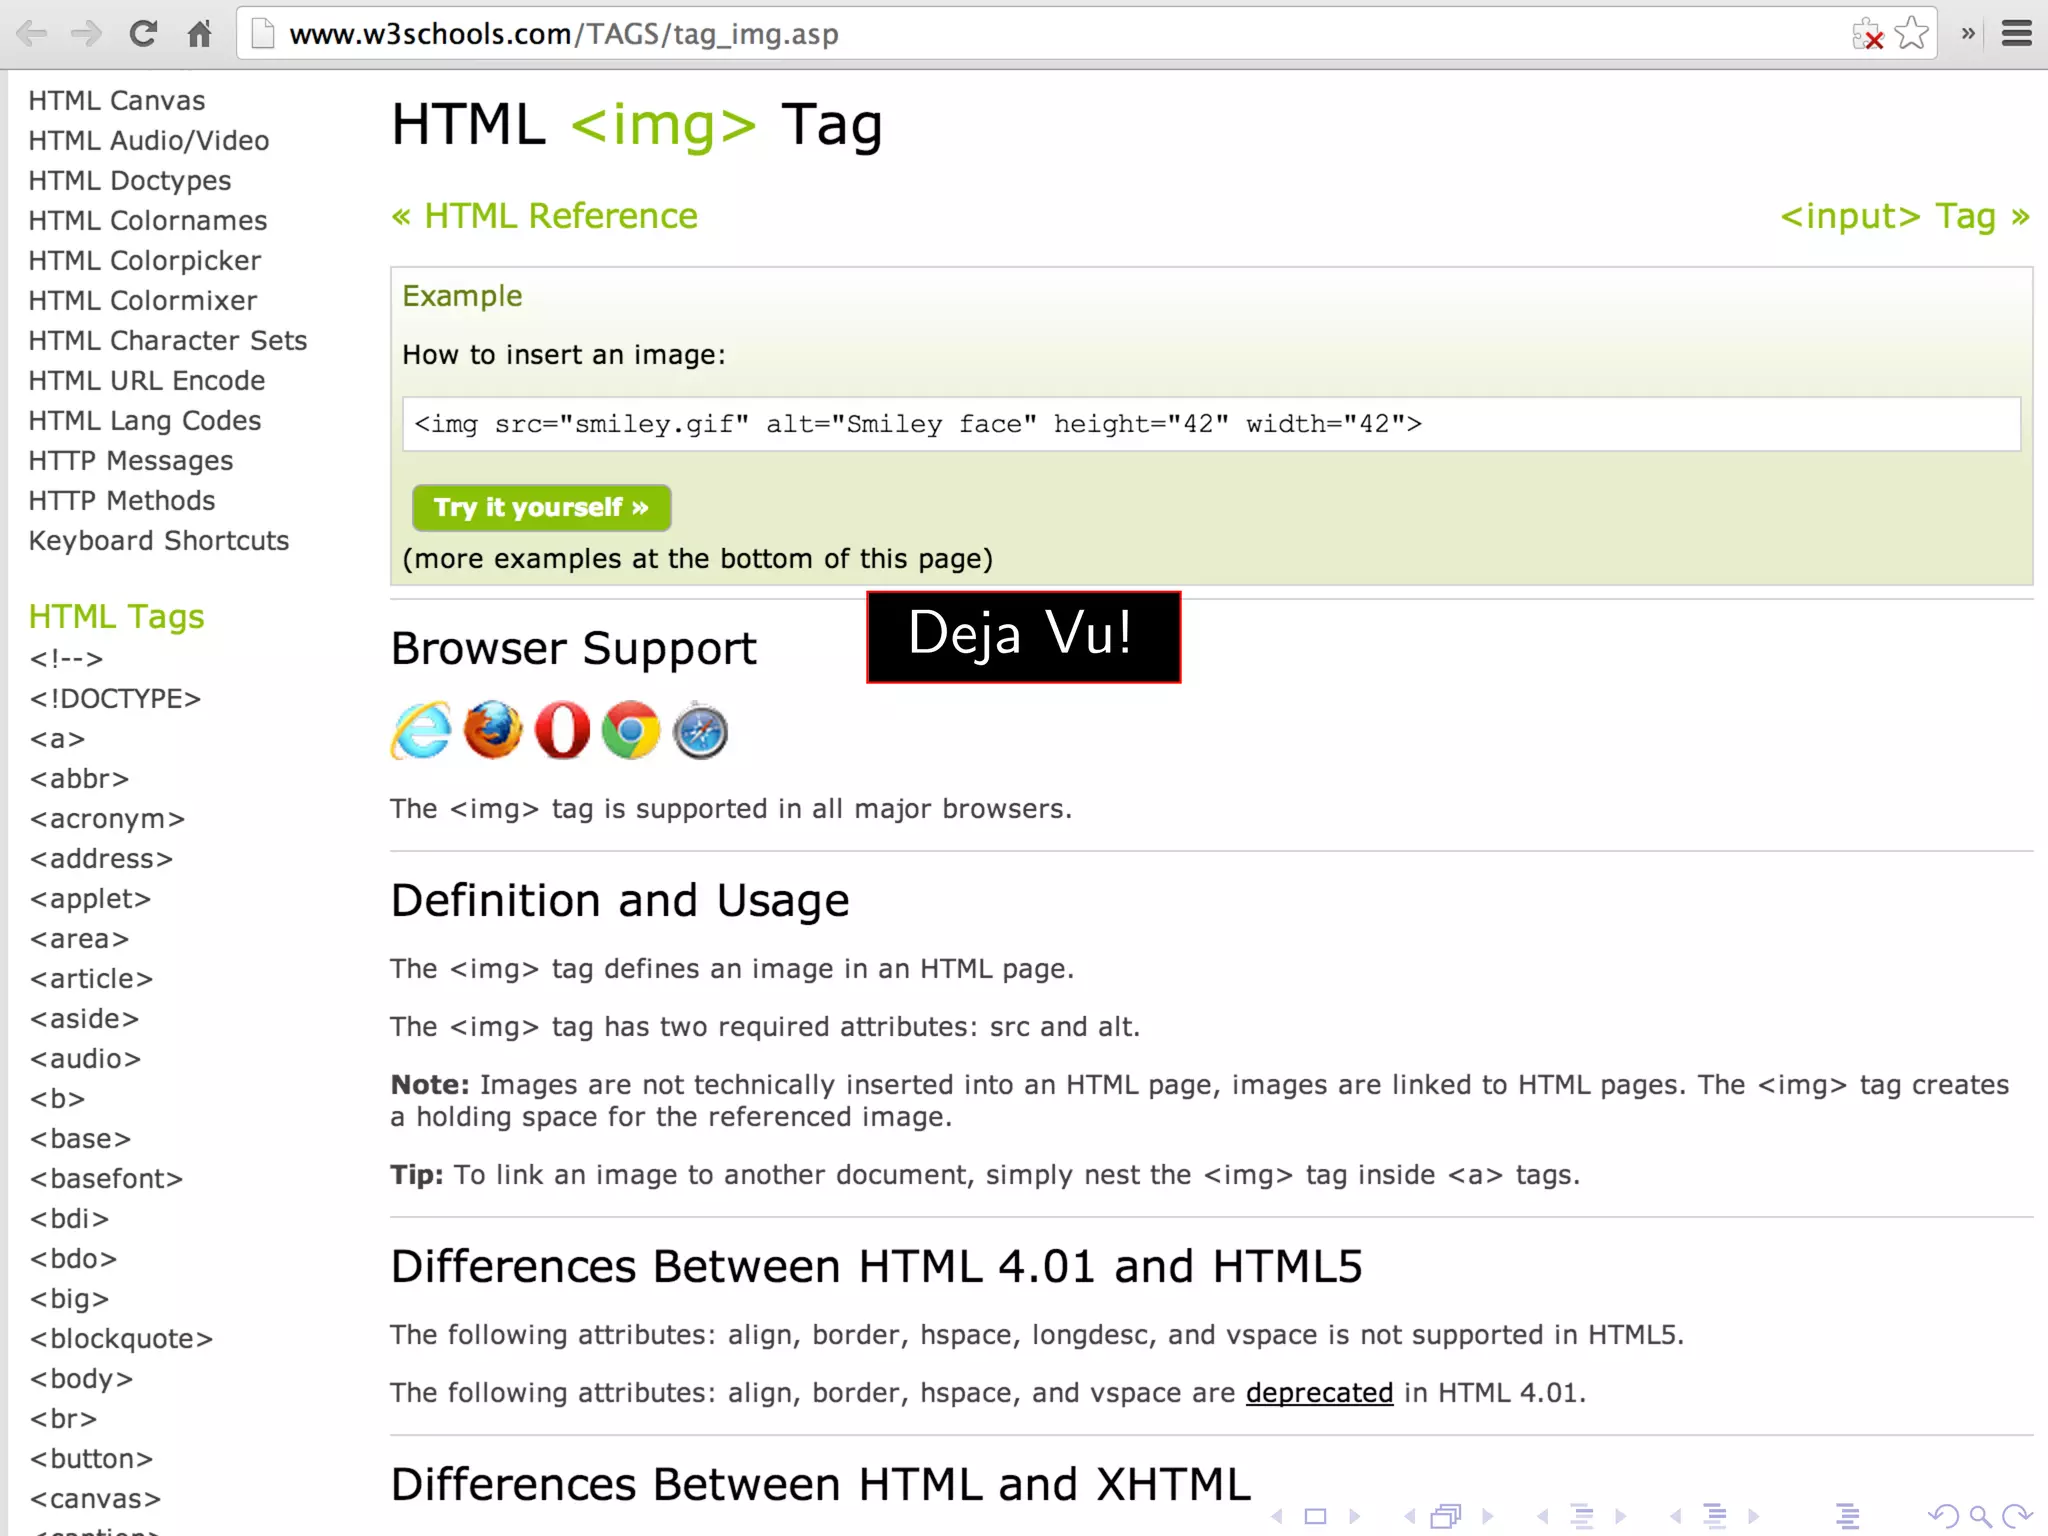Click the home icon in toolbar
The image size is (2048, 1536).
pyautogui.click(x=200, y=34)
